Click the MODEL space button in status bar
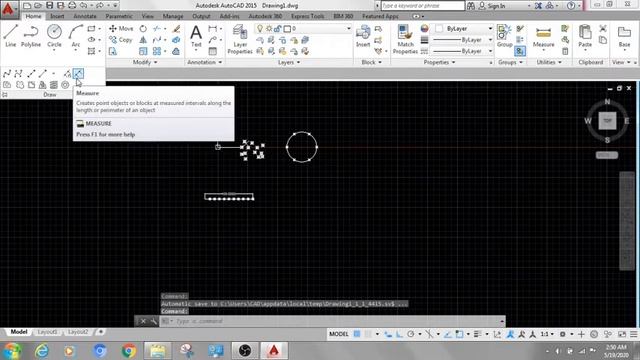 pos(338,334)
